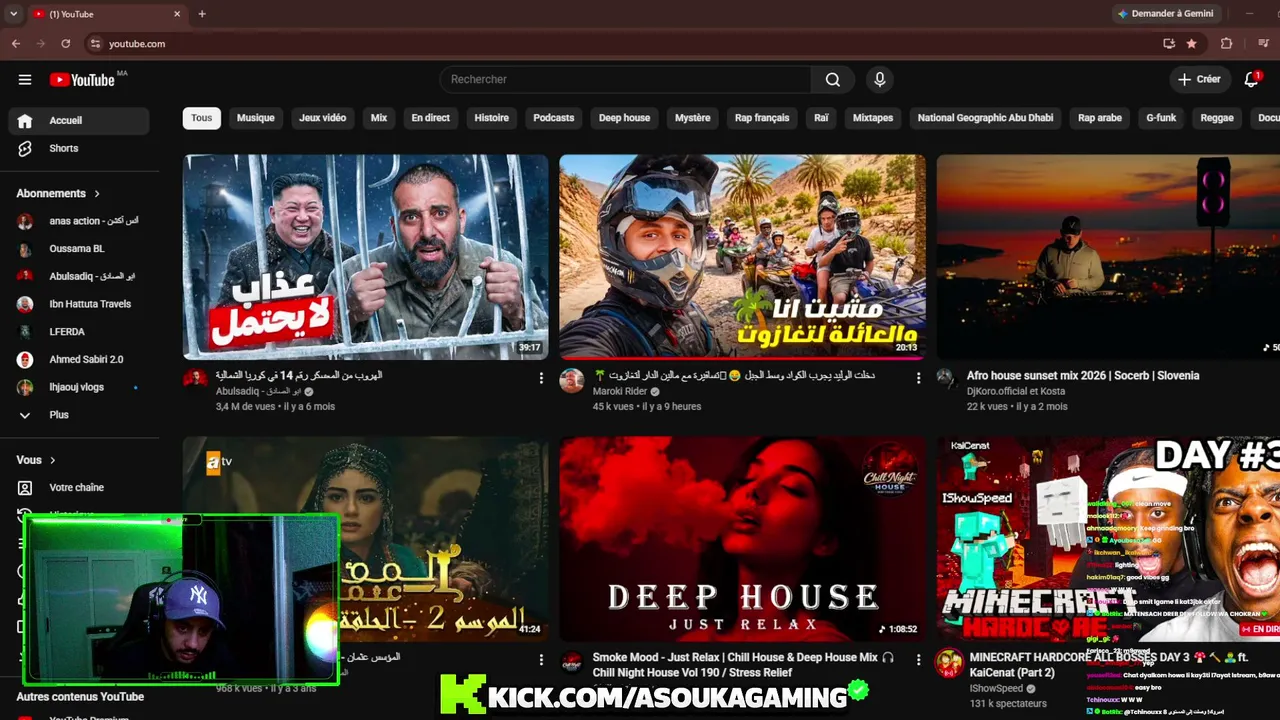Screen dimensions: 1280x720
Task: Open Ihjaouj vlogs channel in sidebar
Action: [79, 387]
